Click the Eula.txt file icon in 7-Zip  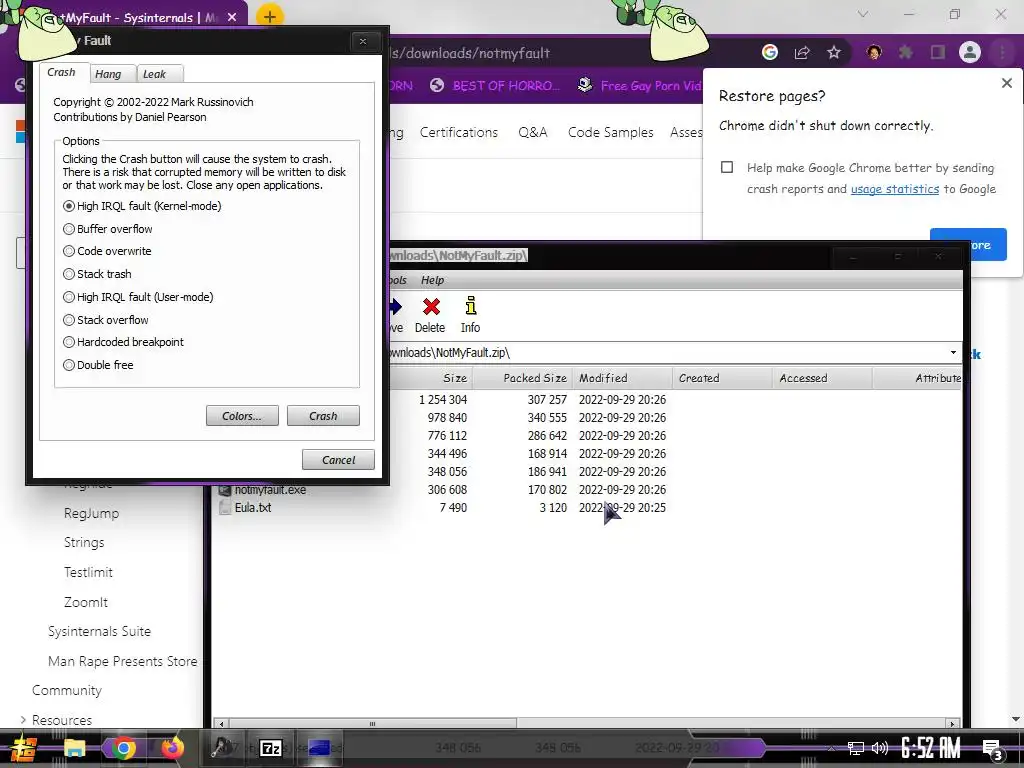pyautogui.click(x=225, y=507)
